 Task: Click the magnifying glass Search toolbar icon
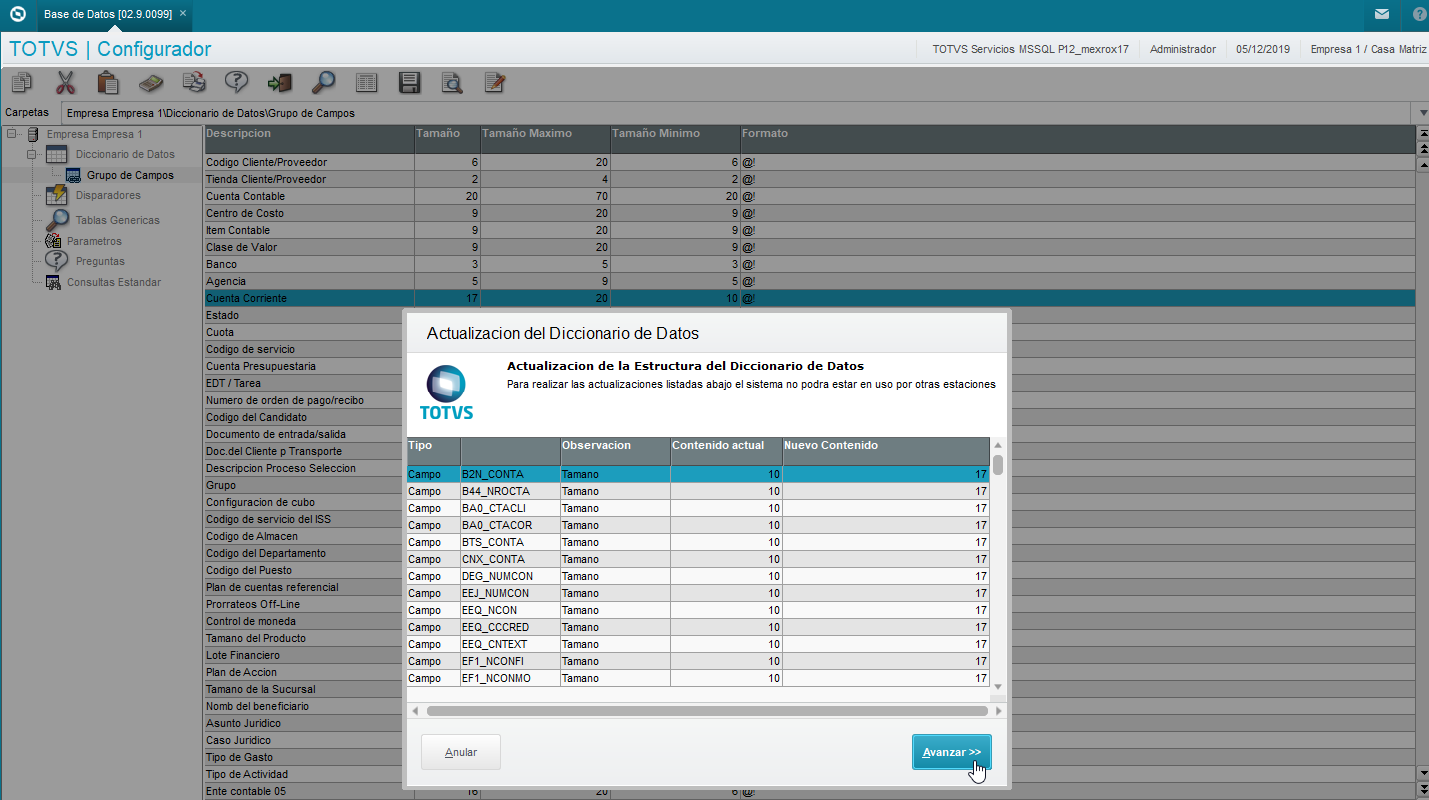(323, 83)
